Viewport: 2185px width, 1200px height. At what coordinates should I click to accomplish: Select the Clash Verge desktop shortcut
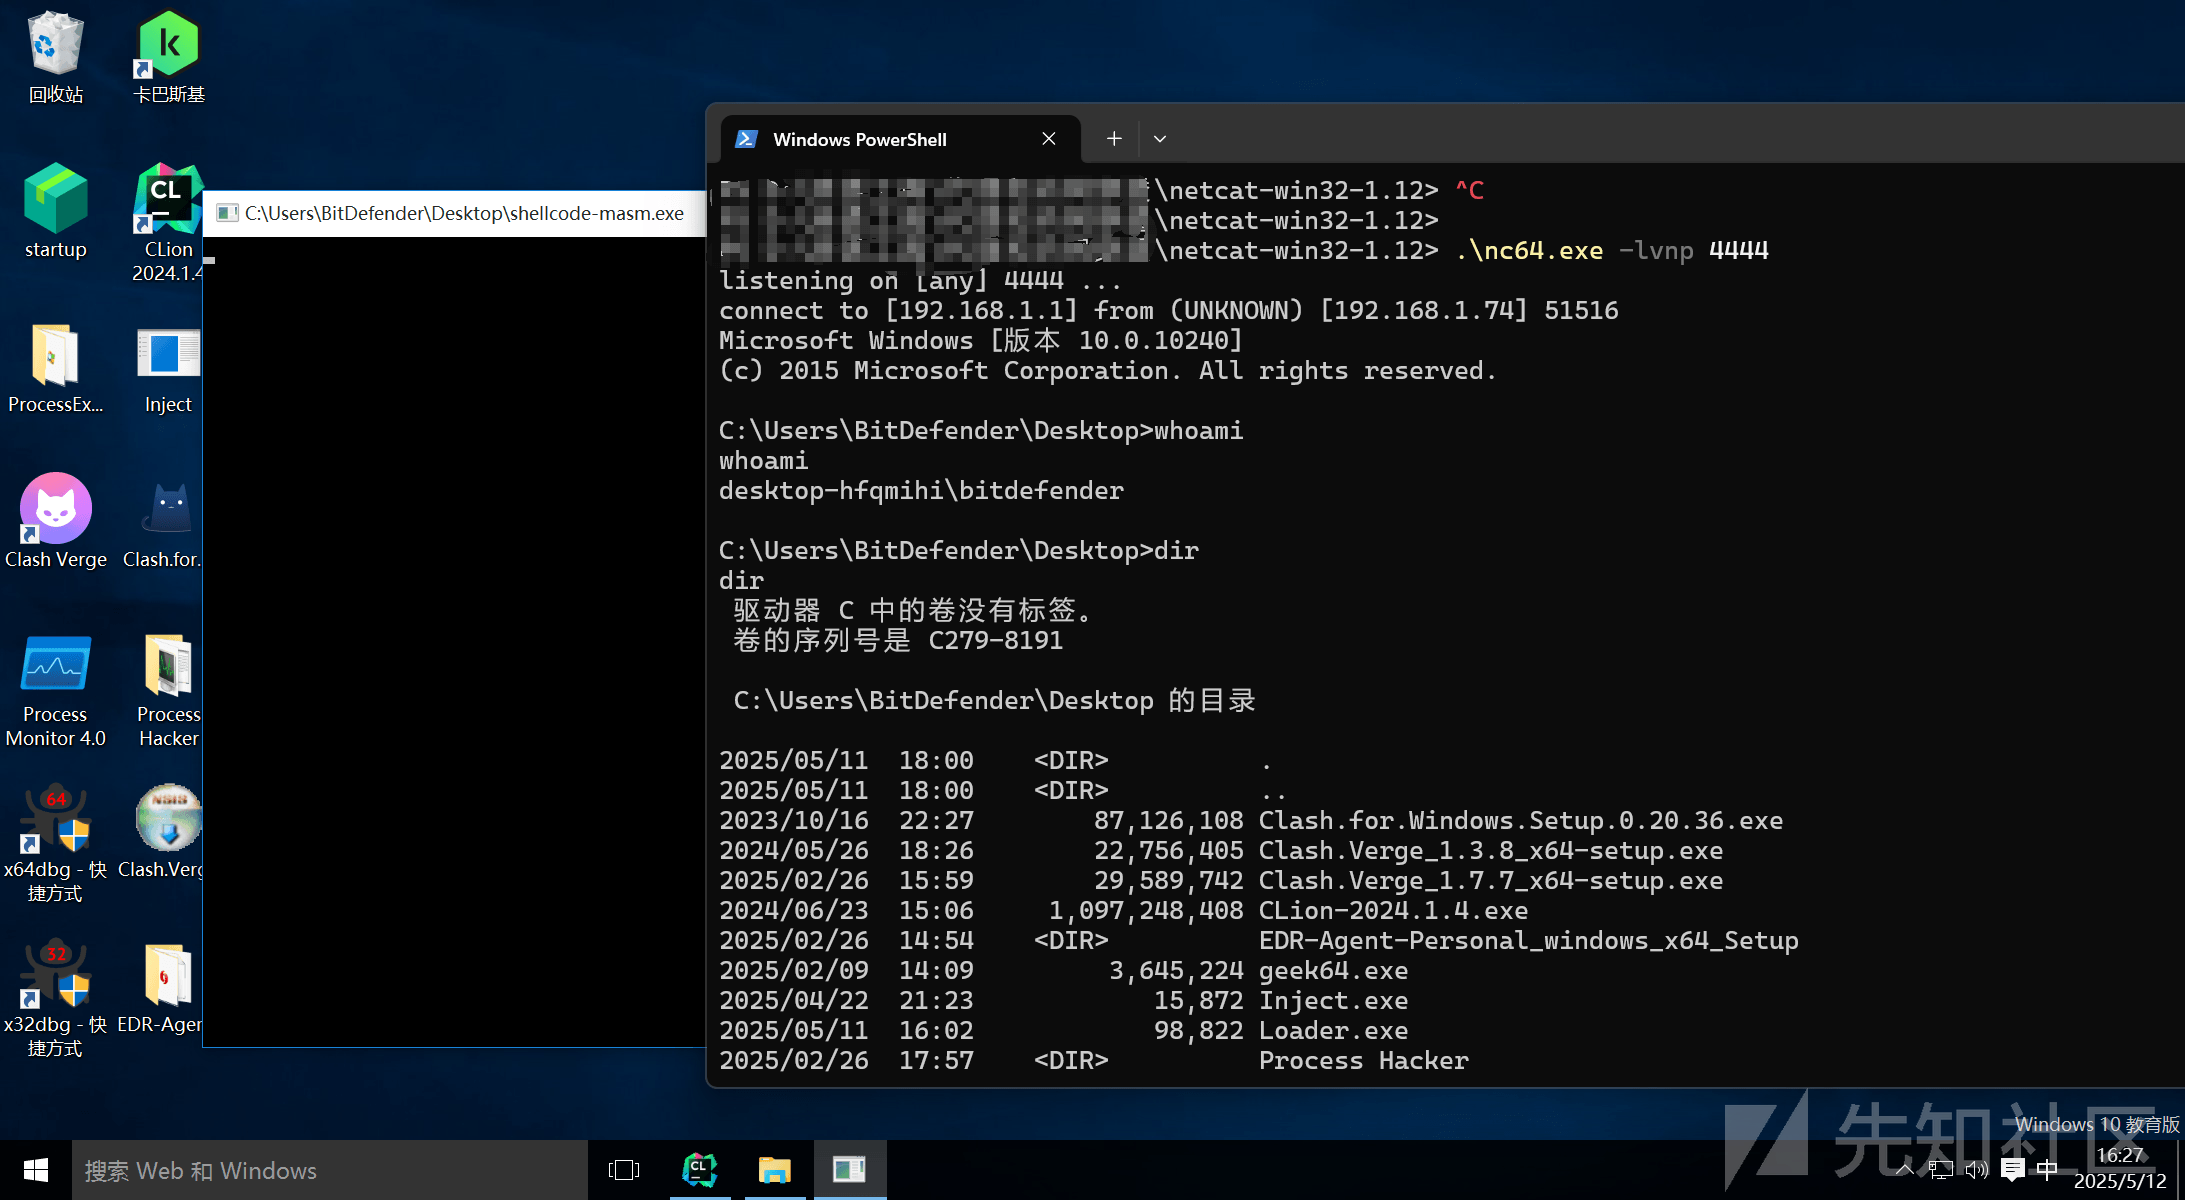click(x=56, y=521)
